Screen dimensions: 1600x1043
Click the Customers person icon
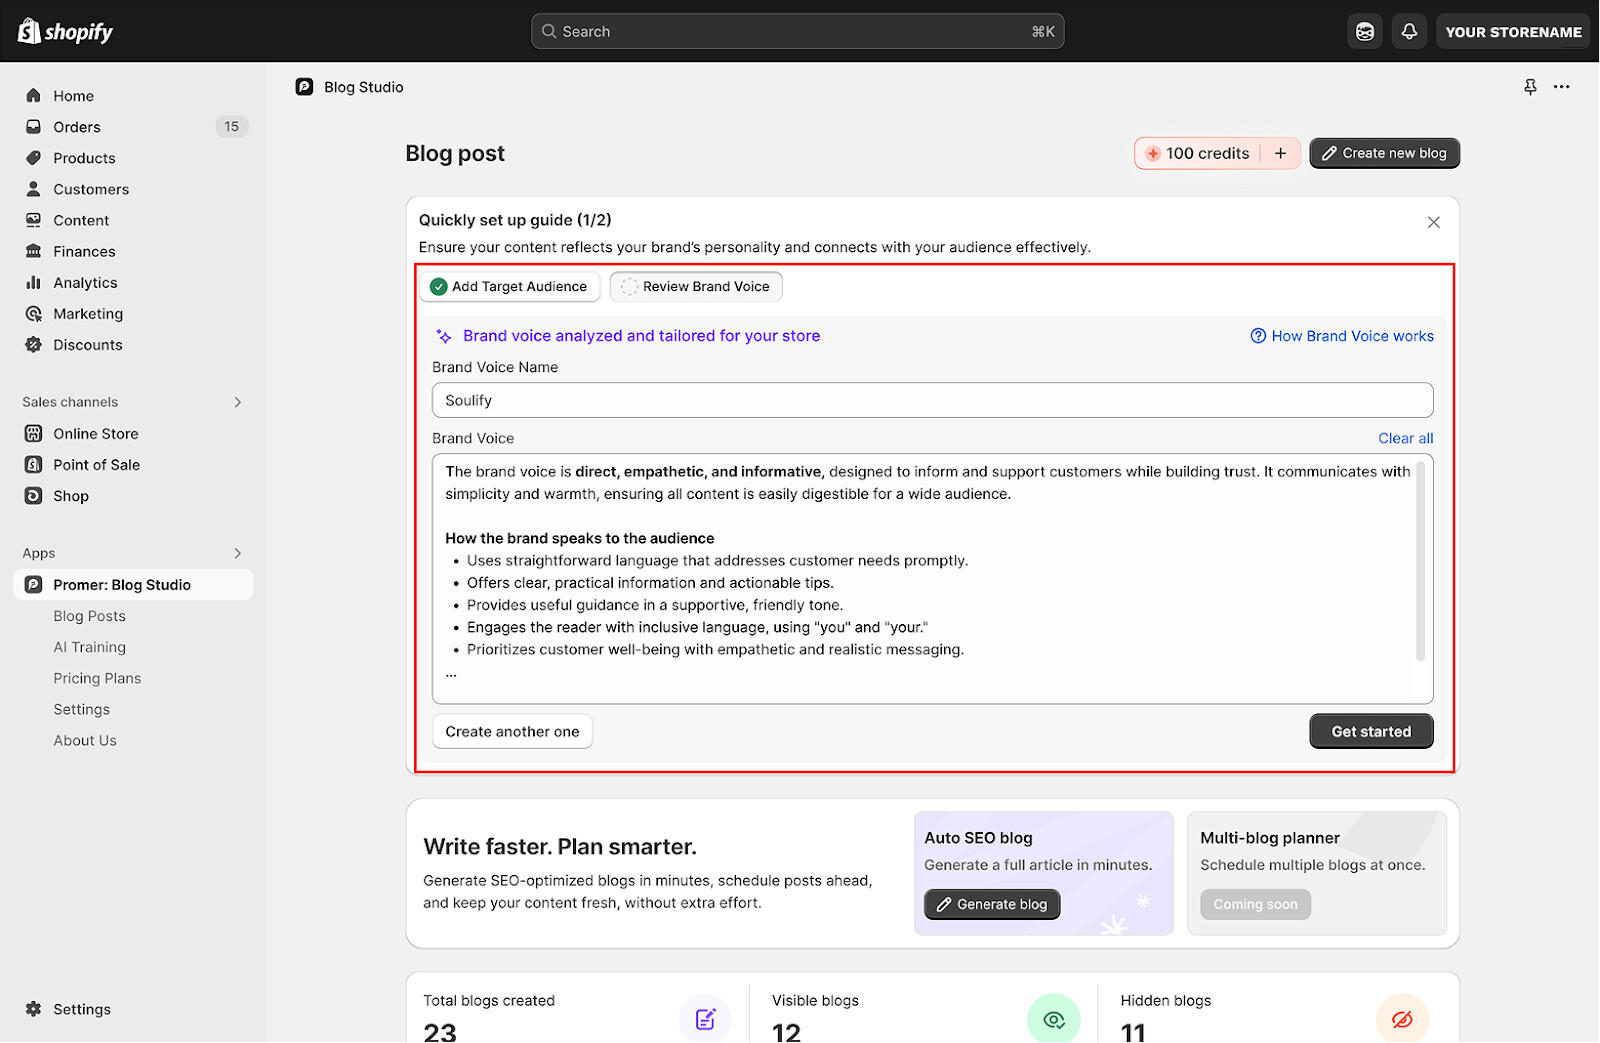point(34,189)
